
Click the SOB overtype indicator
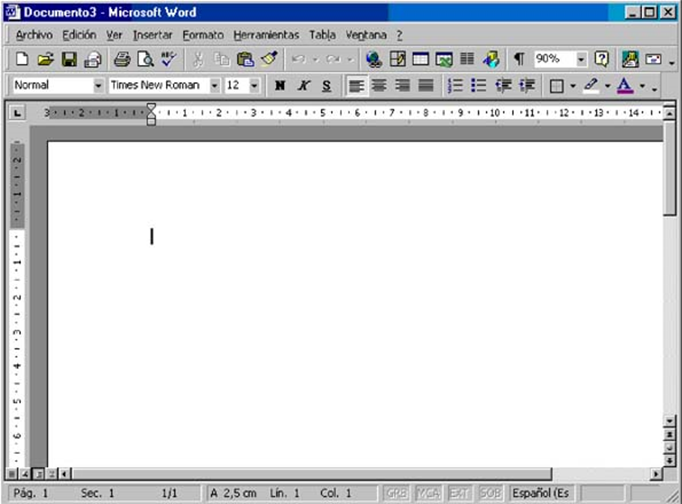coord(490,493)
